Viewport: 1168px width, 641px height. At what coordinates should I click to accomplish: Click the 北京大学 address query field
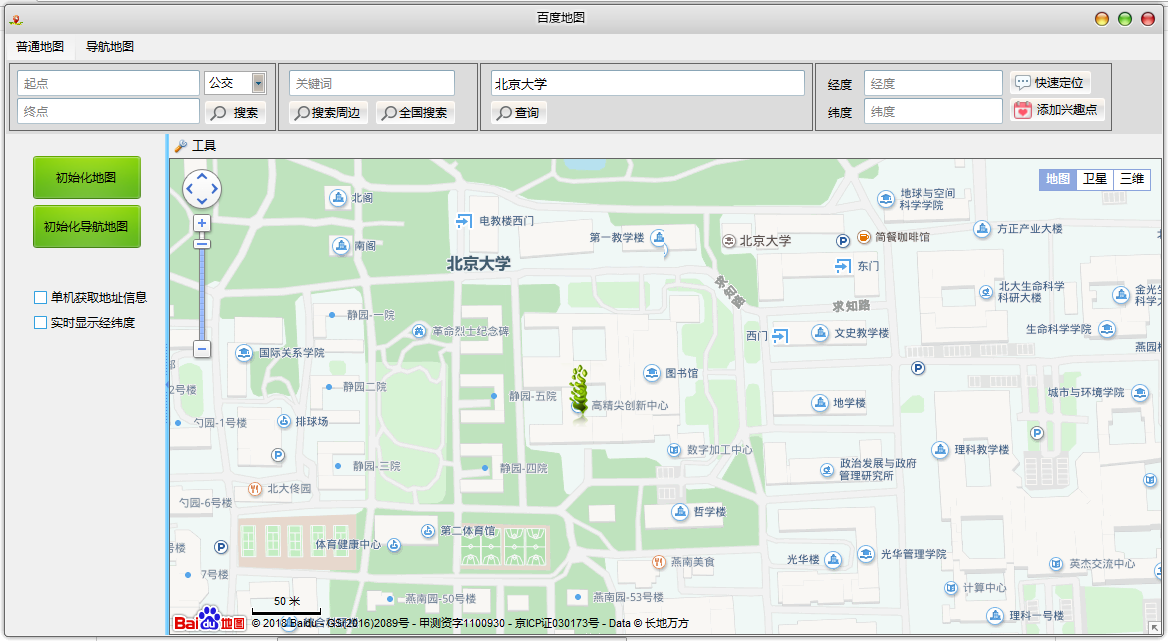(647, 83)
